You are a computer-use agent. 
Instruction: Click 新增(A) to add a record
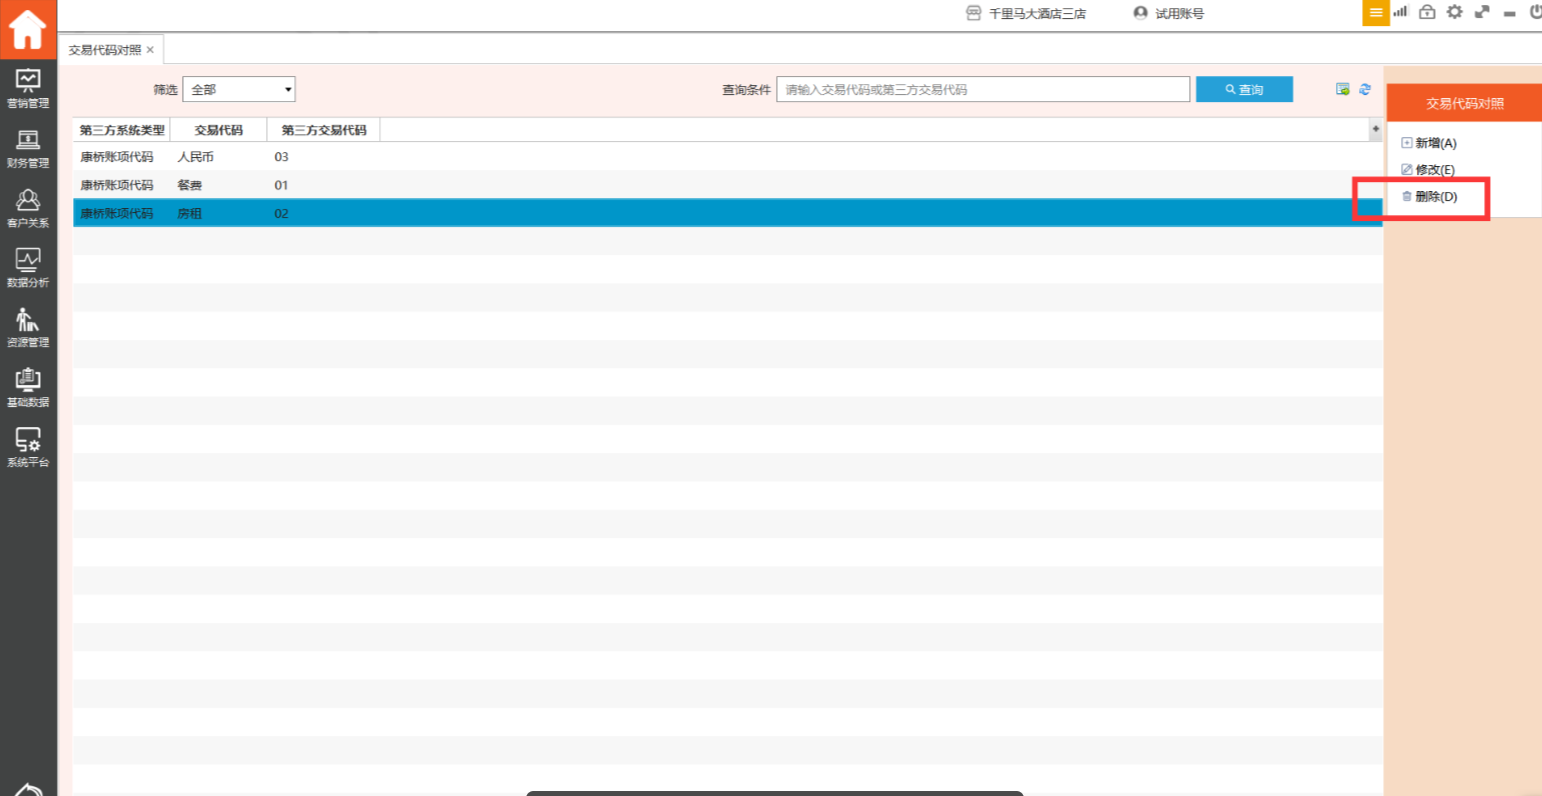pos(1435,143)
